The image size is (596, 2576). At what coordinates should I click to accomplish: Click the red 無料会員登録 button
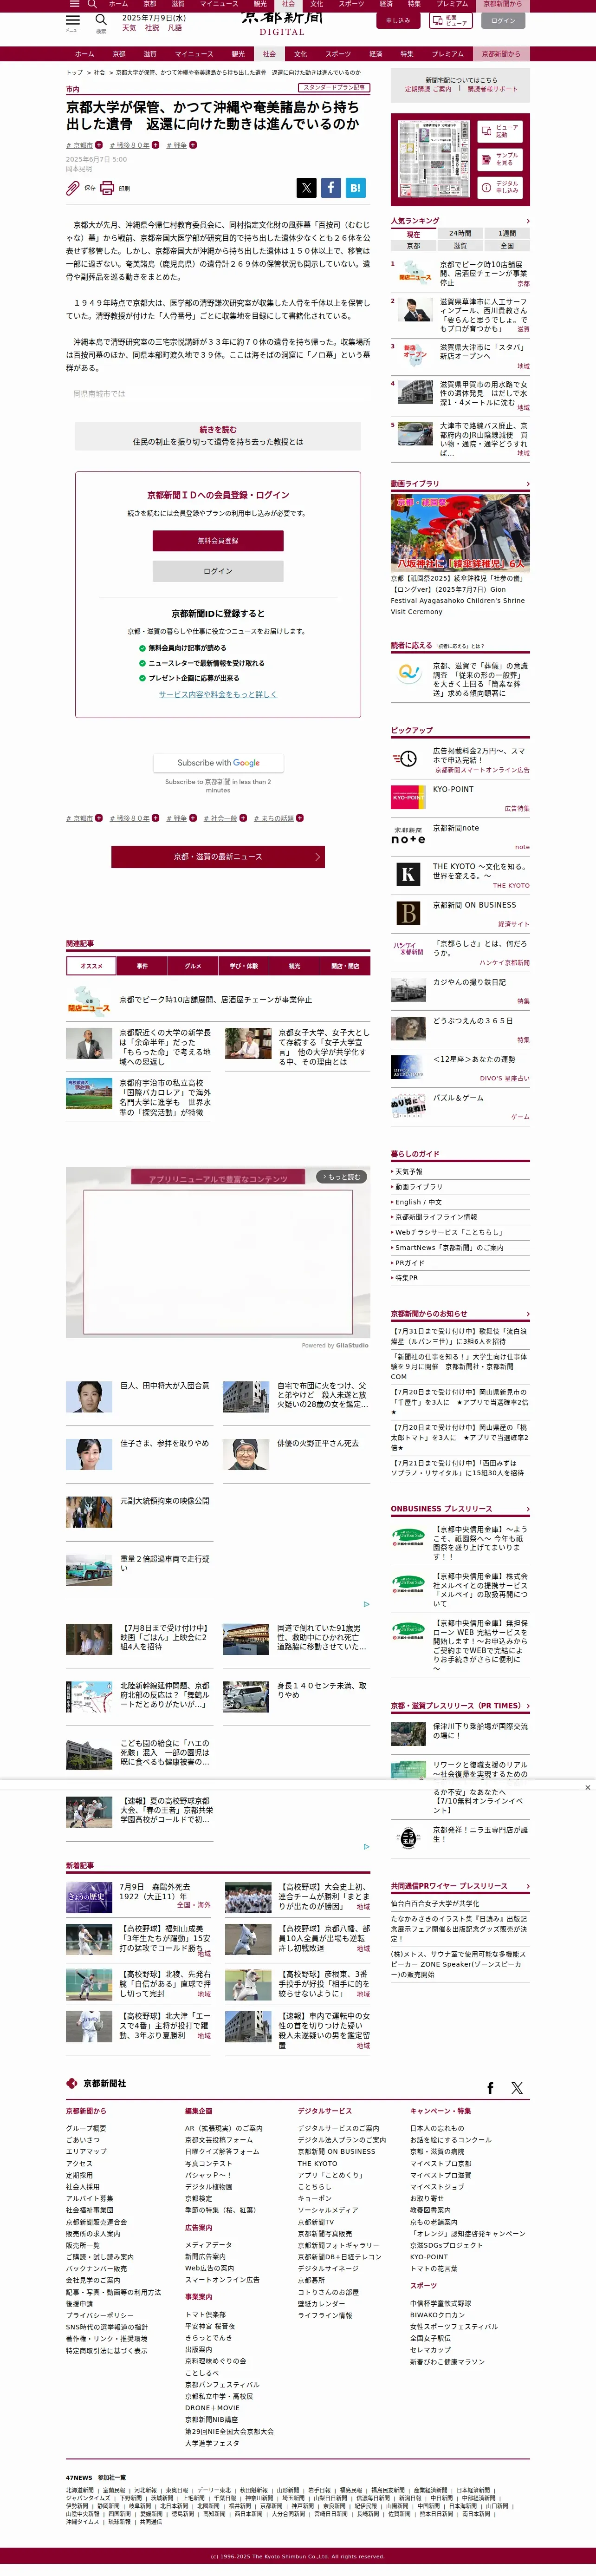218,541
